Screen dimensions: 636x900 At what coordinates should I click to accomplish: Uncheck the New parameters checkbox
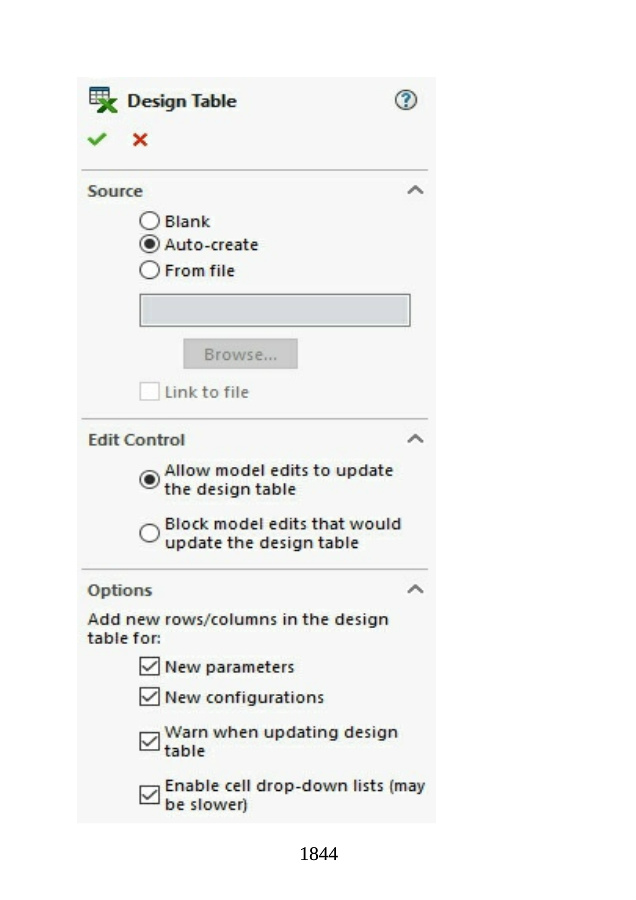pos(149,667)
